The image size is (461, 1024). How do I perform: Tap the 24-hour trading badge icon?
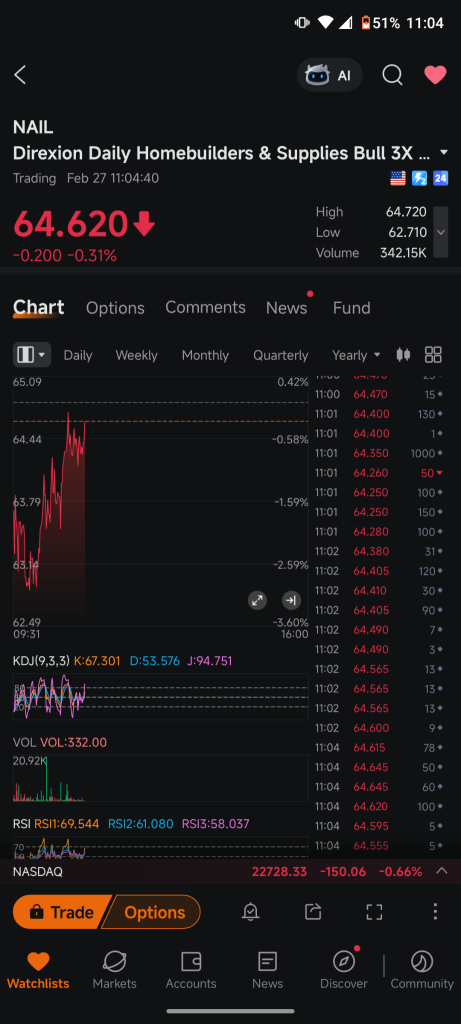coord(441,178)
